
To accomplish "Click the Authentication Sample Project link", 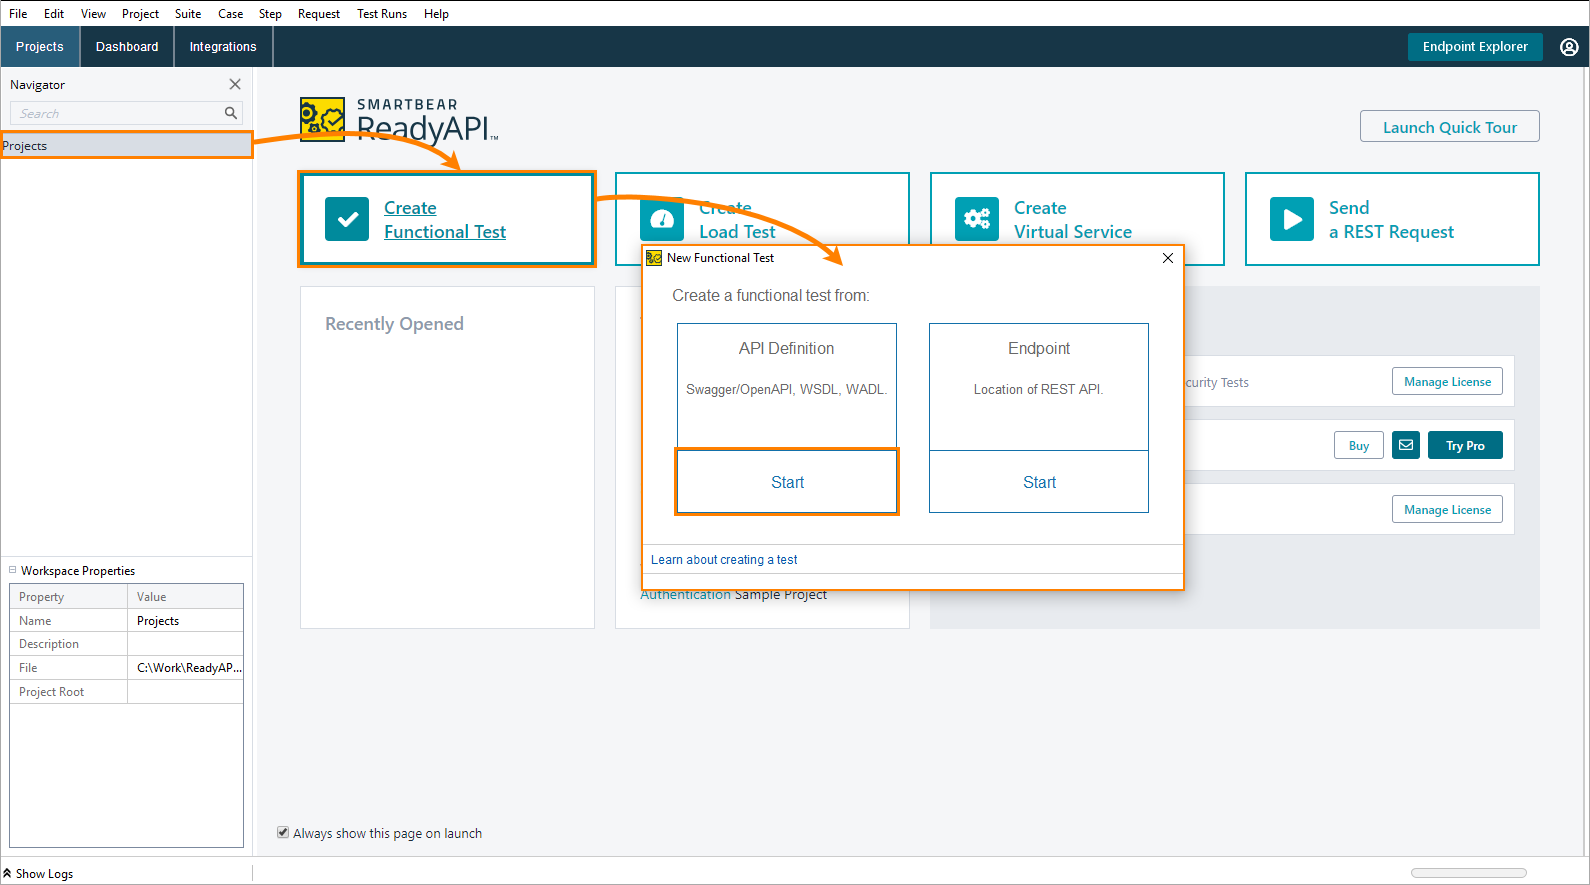I will coord(734,595).
